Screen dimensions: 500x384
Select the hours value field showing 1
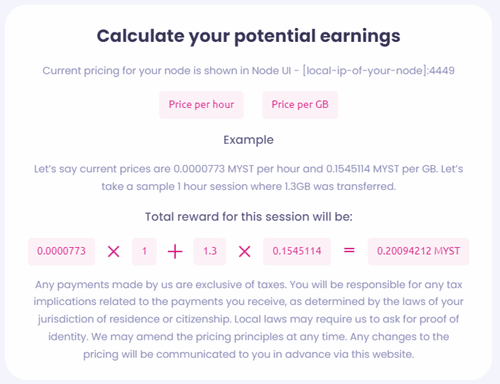pyautogui.click(x=144, y=251)
